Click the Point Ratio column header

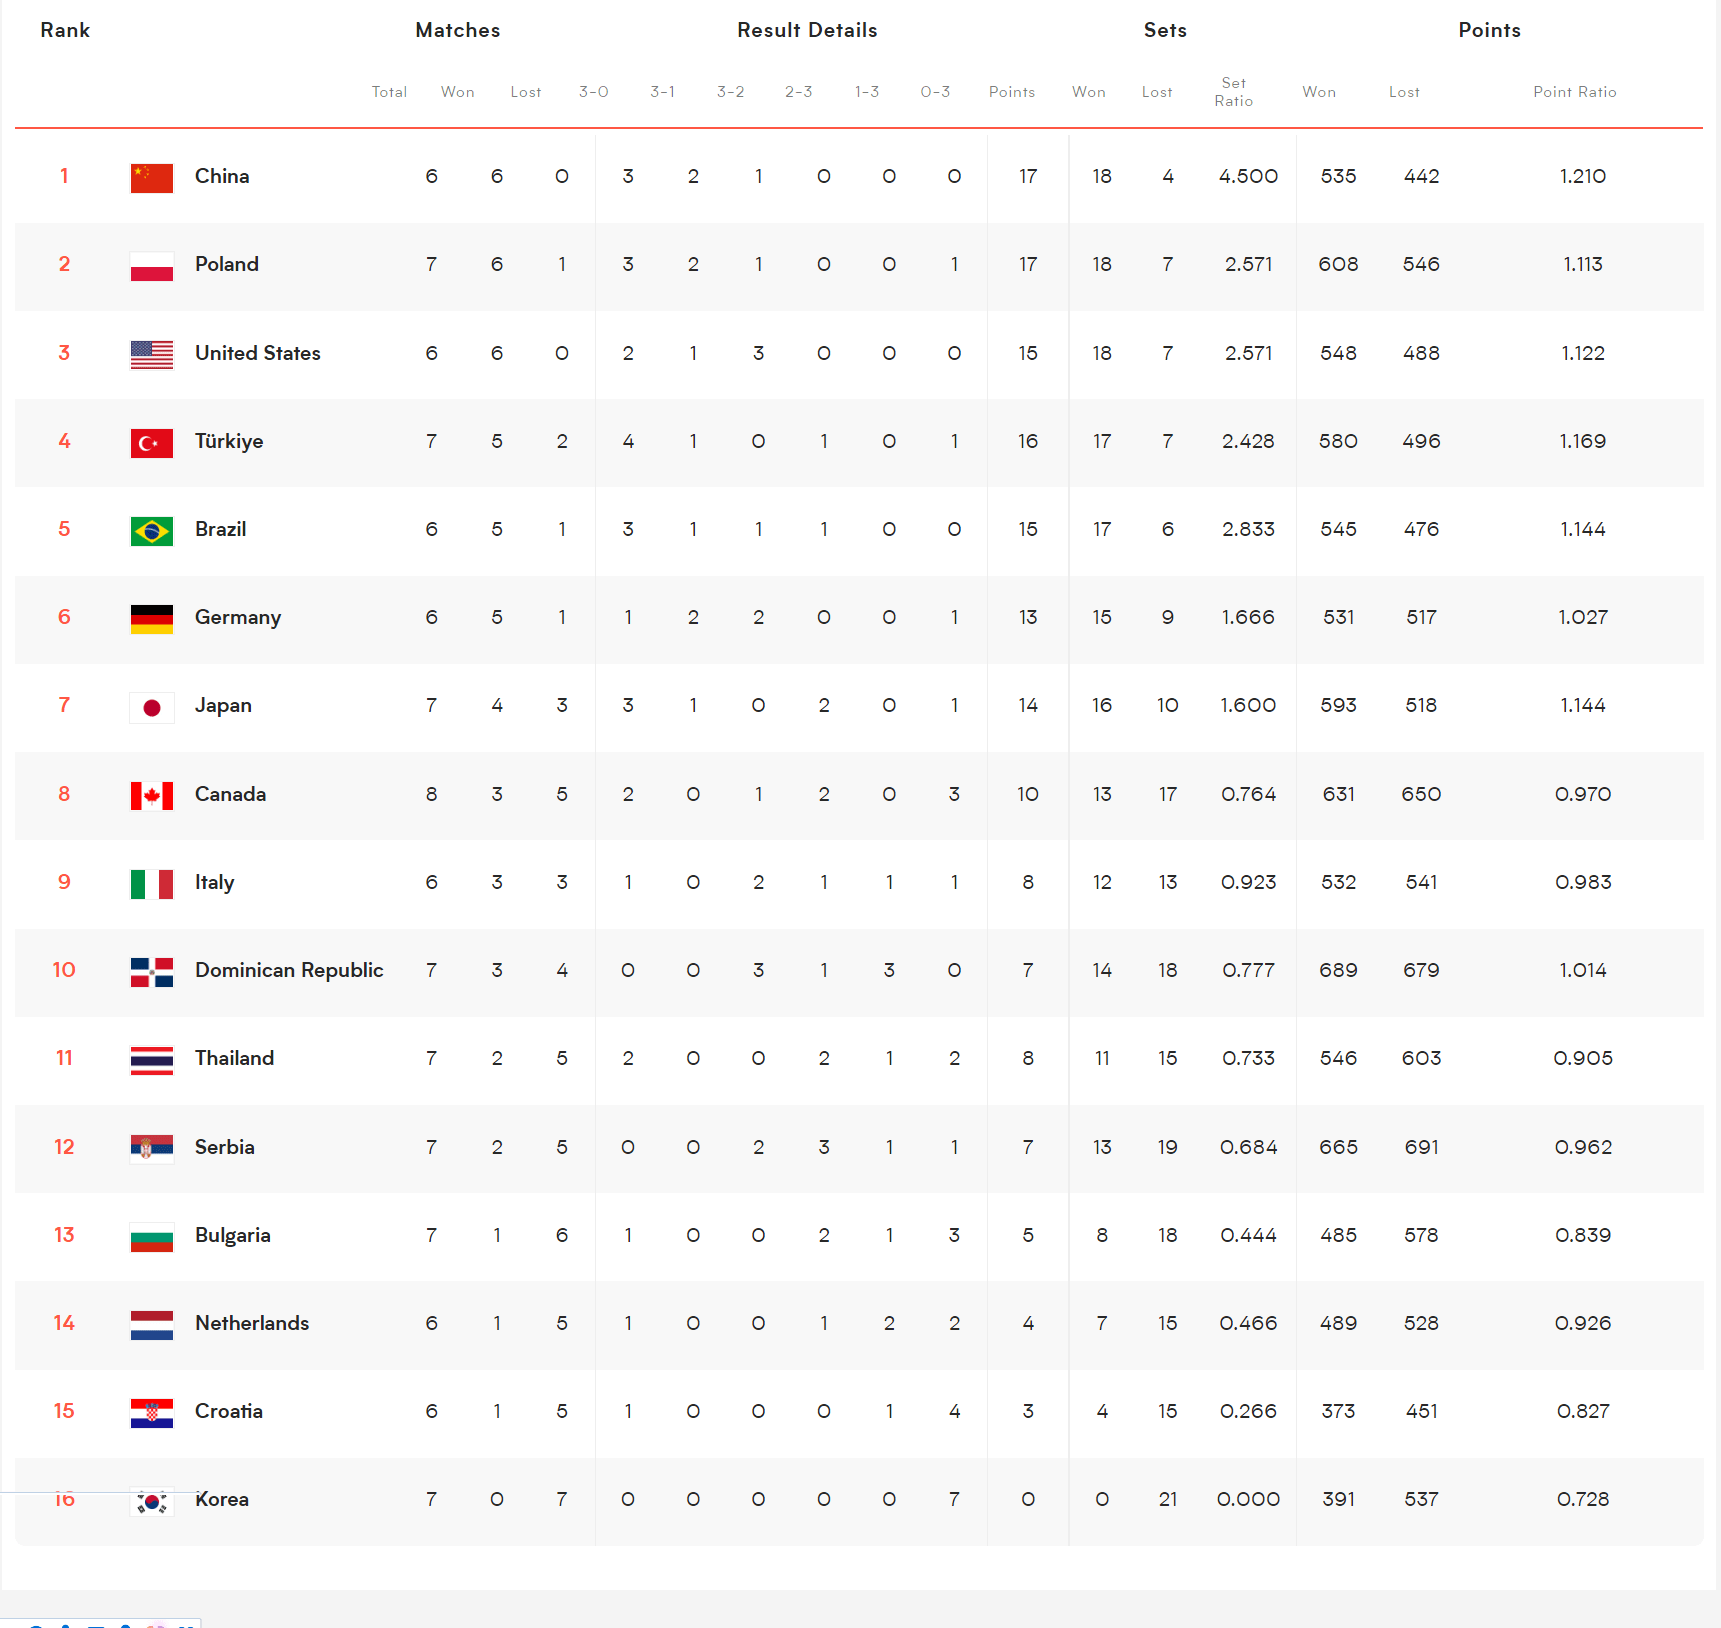(1575, 92)
